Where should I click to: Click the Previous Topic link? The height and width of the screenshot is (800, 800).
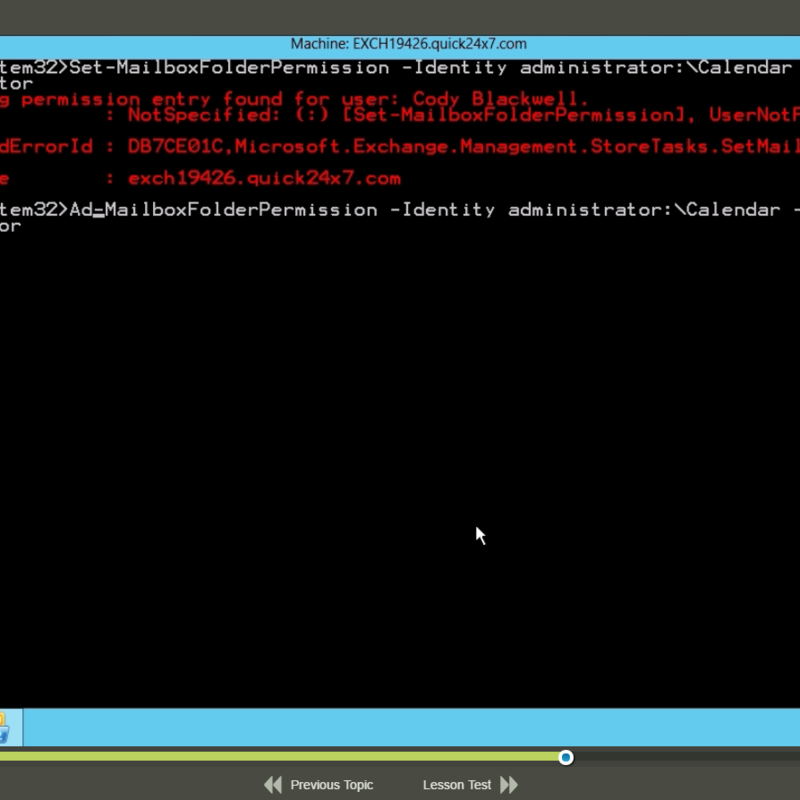point(332,784)
